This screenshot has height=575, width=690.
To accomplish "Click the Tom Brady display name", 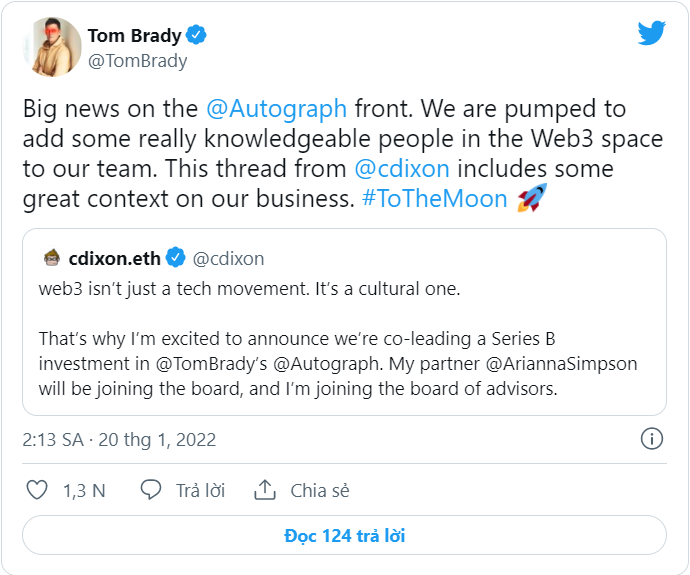I will 134,35.
